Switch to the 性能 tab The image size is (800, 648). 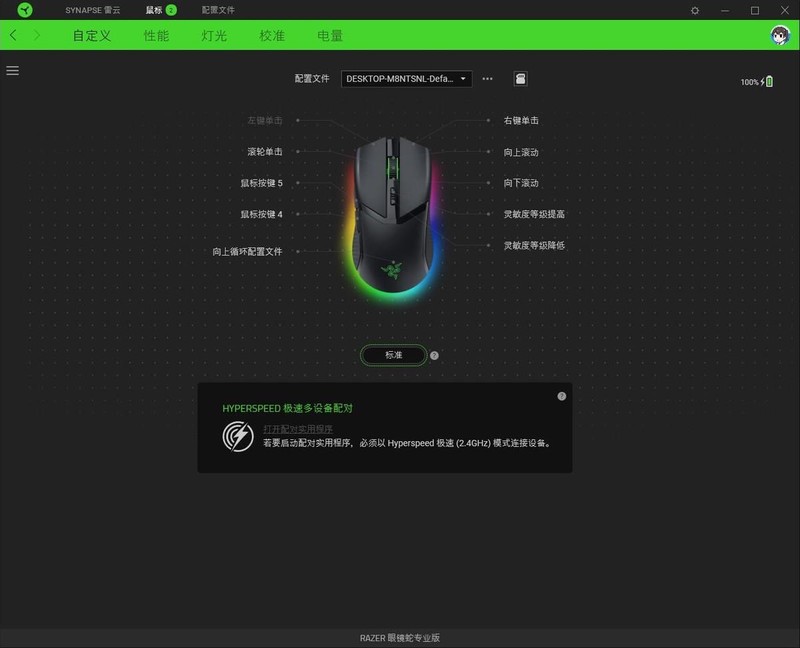click(x=155, y=34)
